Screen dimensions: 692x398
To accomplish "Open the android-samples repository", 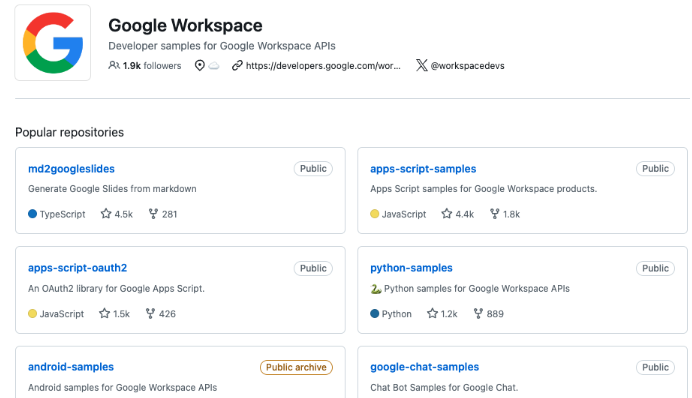I will pyautogui.click(x=71, y=367).
